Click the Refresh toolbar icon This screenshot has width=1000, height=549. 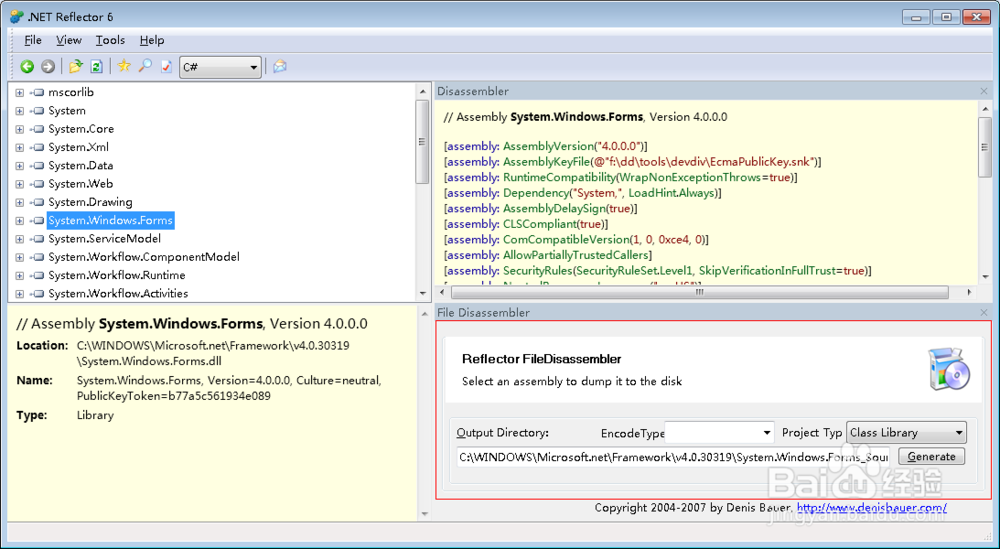coord(96,66)
